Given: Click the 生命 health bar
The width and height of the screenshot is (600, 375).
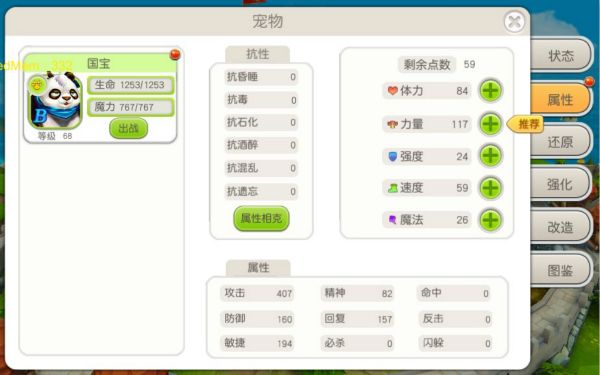Looking at the screenshot, I should 131,85.
